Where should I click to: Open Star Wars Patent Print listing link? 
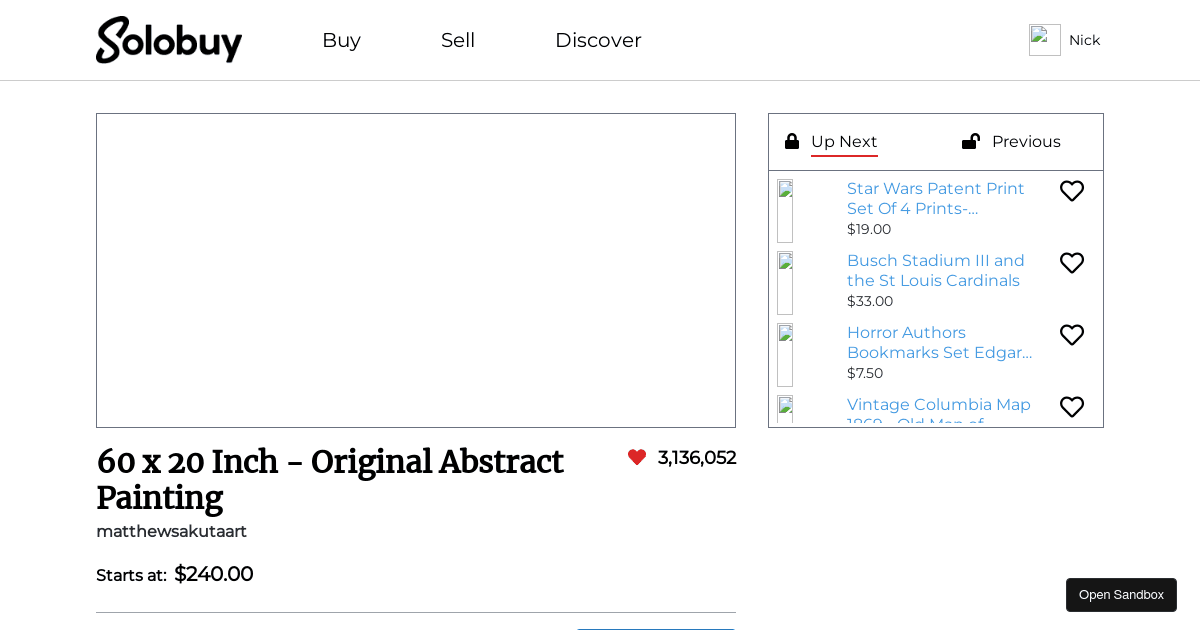[x=936, y=198]
